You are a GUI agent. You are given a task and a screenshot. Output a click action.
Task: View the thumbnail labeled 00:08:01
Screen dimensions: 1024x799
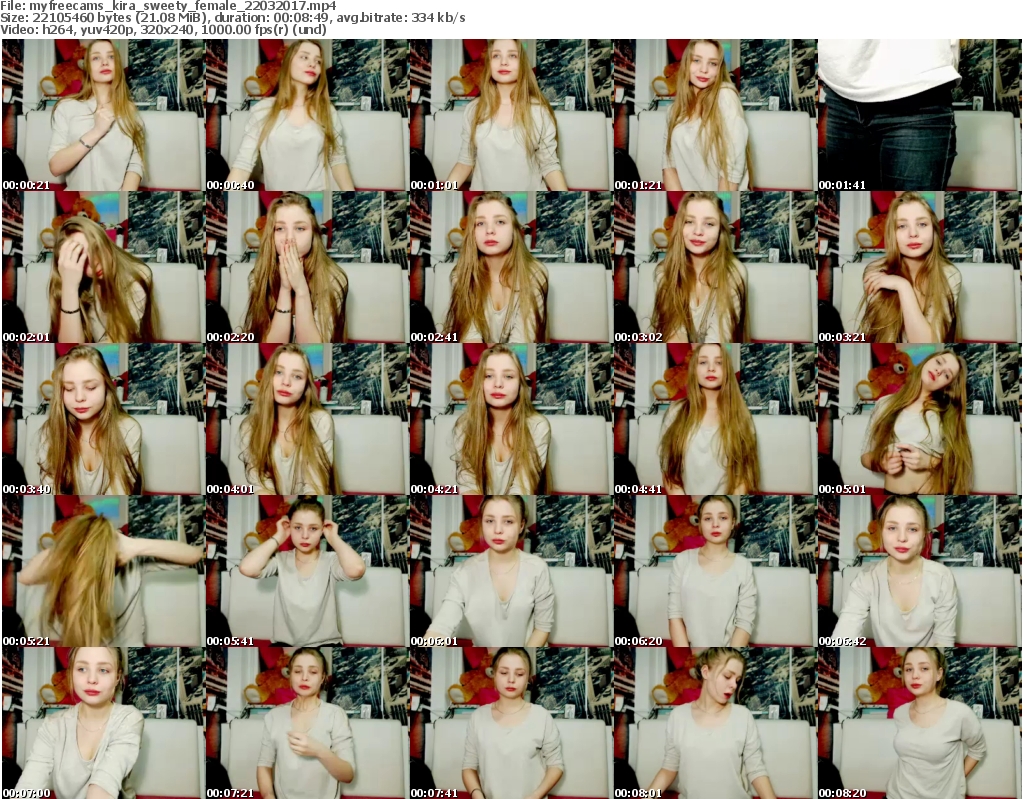tap(715, 723)
